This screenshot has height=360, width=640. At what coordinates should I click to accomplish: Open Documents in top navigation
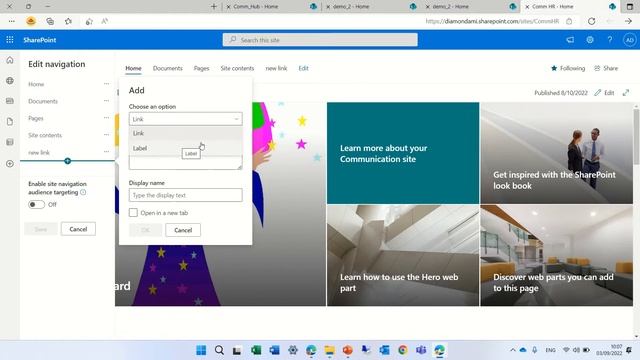click(x=168, y=68)
